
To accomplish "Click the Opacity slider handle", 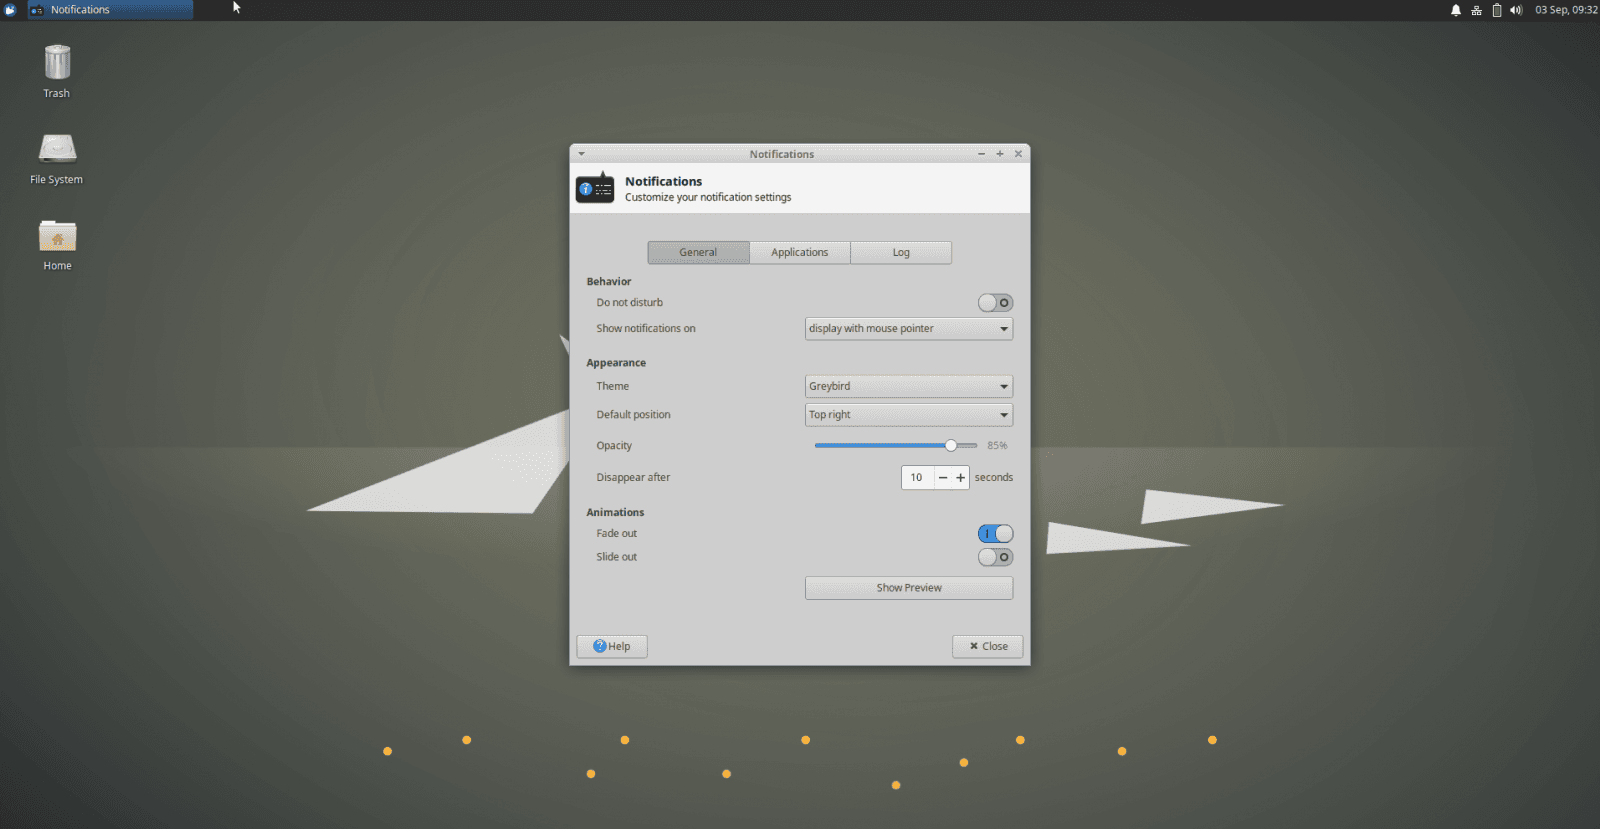I will coord(951,446).
